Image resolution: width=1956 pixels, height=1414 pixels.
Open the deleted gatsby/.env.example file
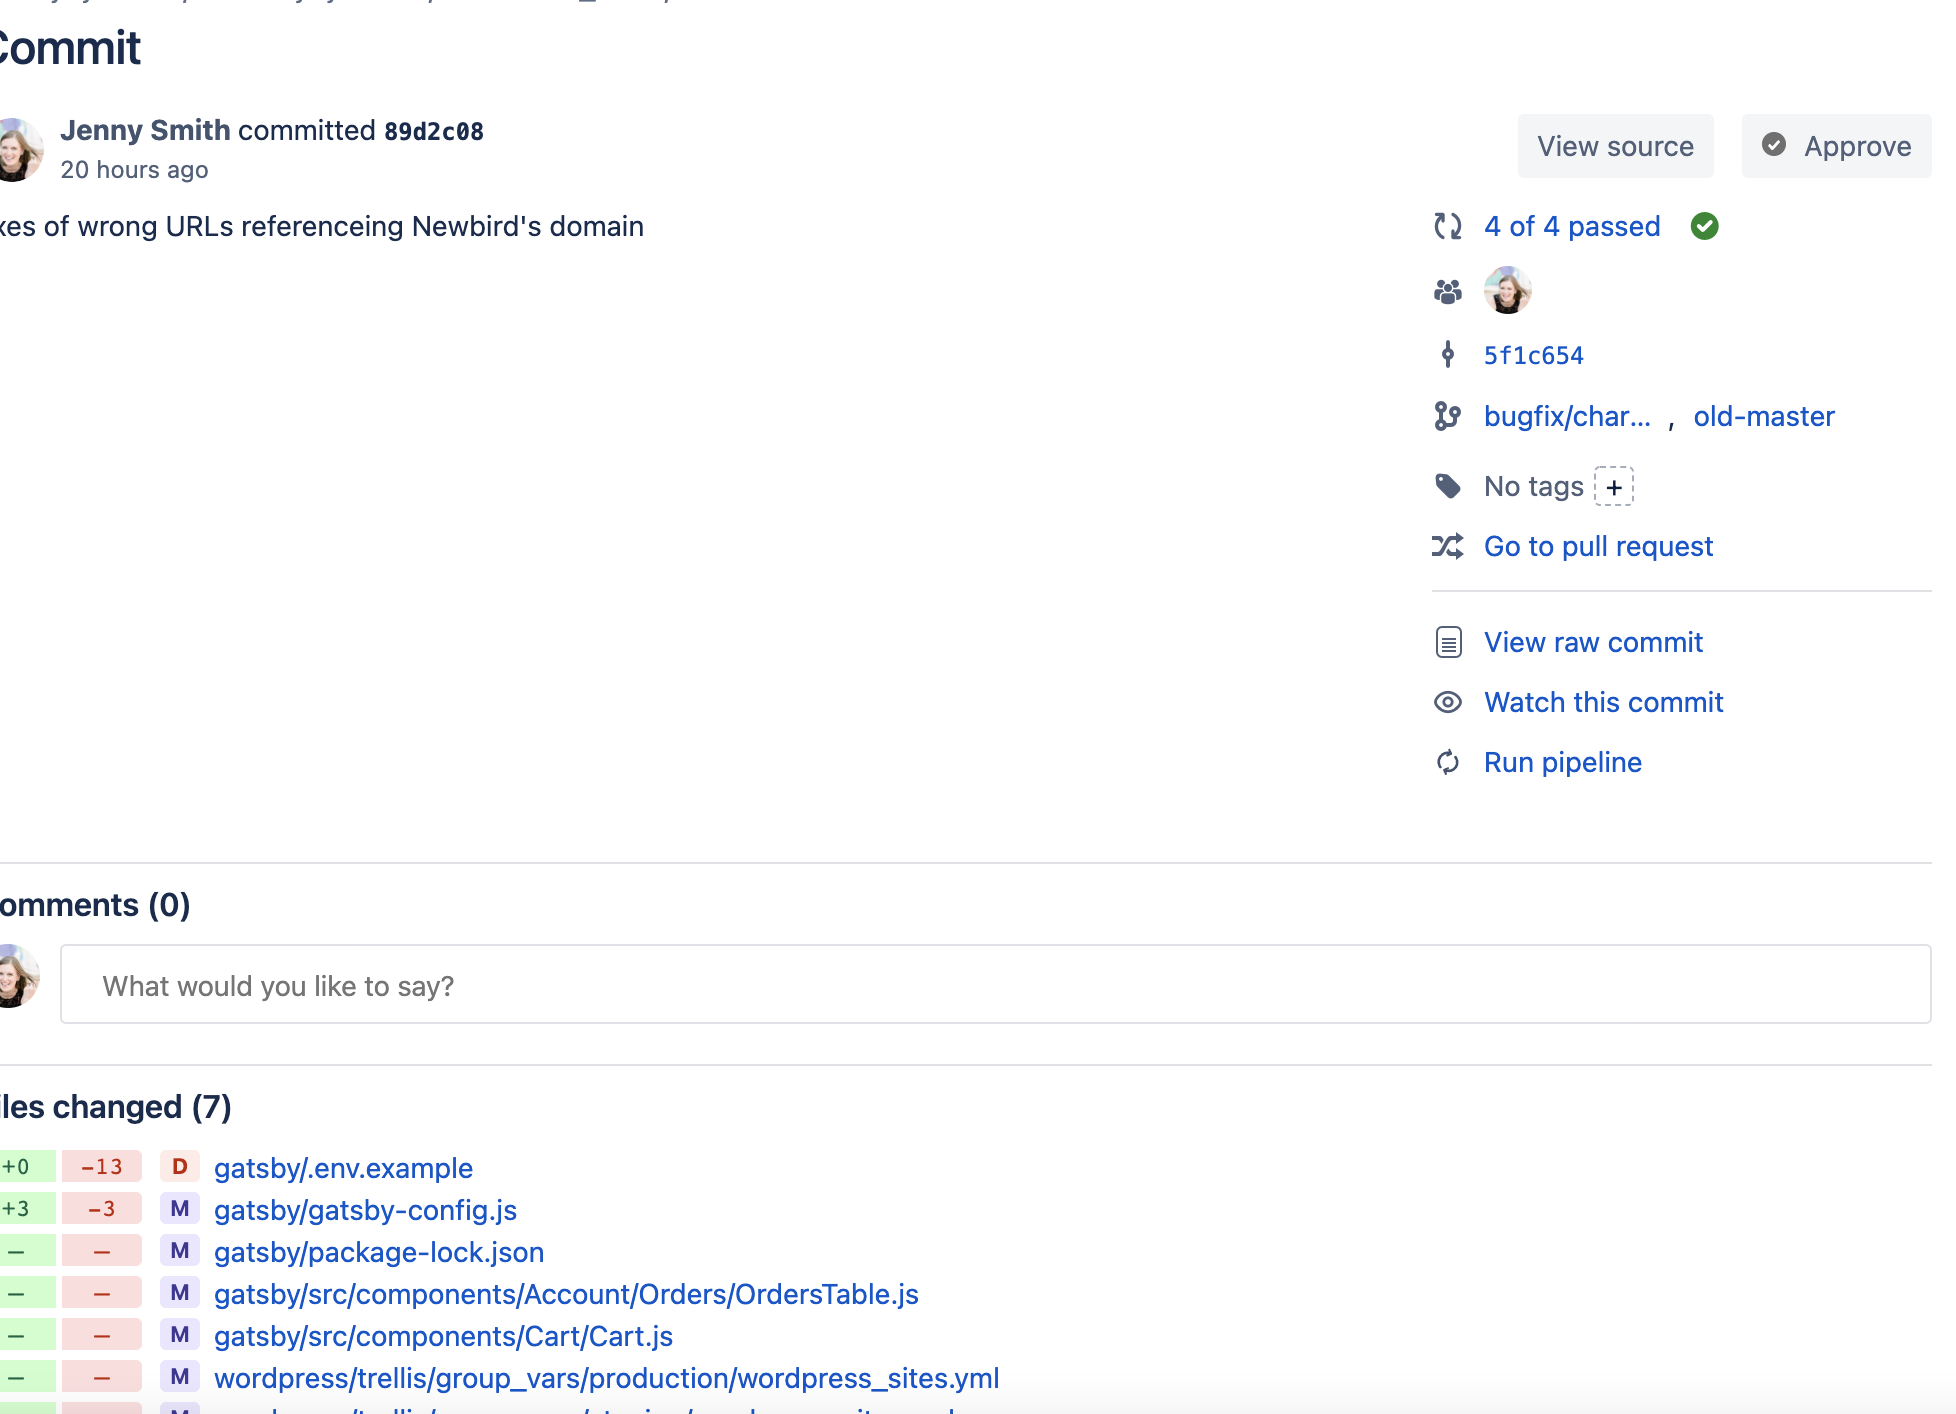pyautogui.click(x=343, y=1168)
